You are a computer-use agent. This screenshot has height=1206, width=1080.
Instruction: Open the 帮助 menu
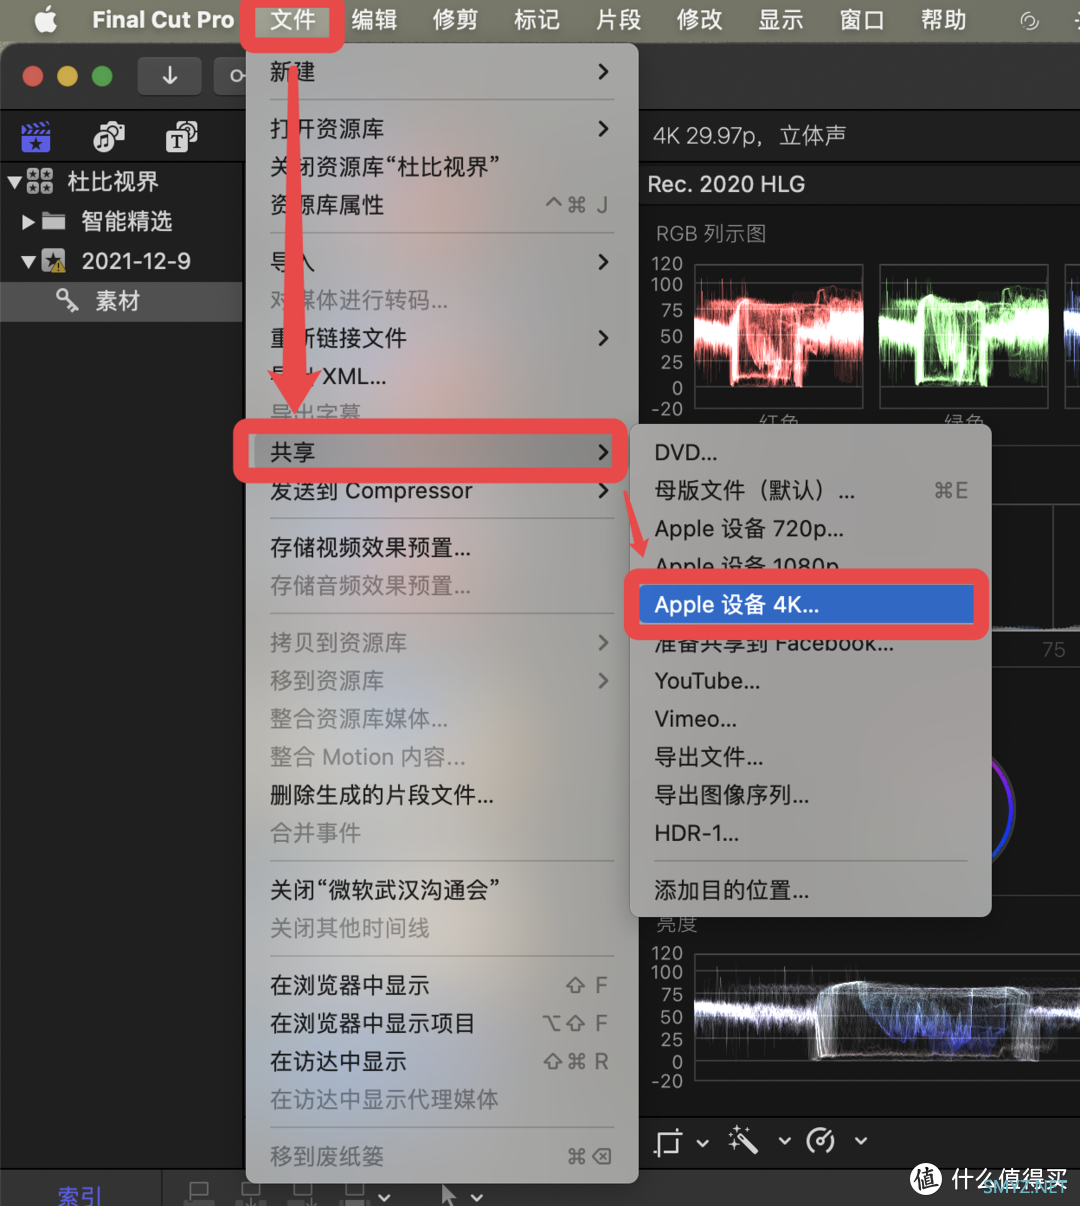(x=943, y=20)
